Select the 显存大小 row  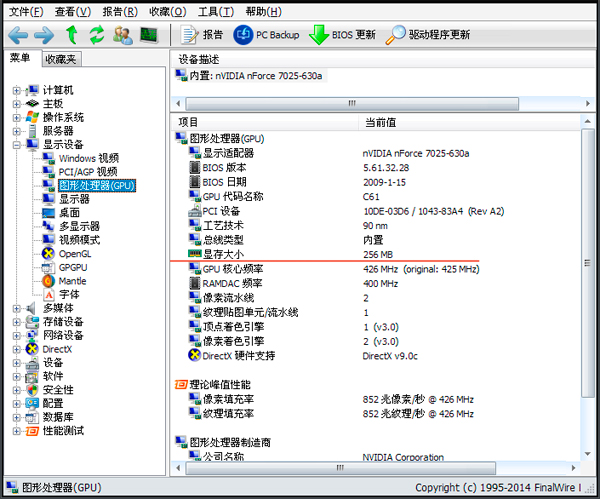tap(375, 254)
